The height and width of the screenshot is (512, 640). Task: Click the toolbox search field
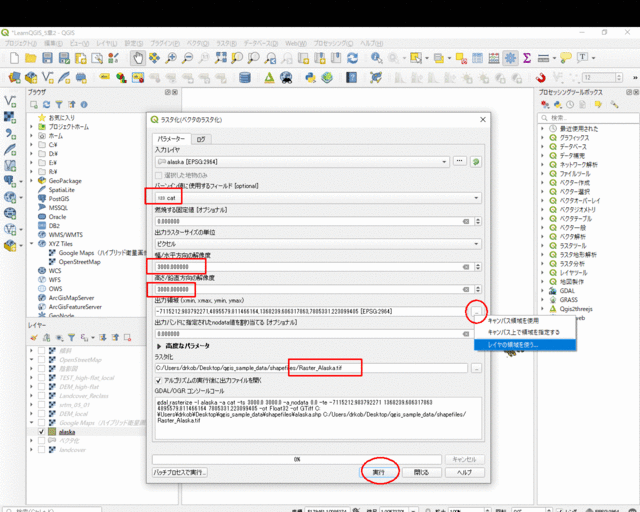[x=588, y=118]
